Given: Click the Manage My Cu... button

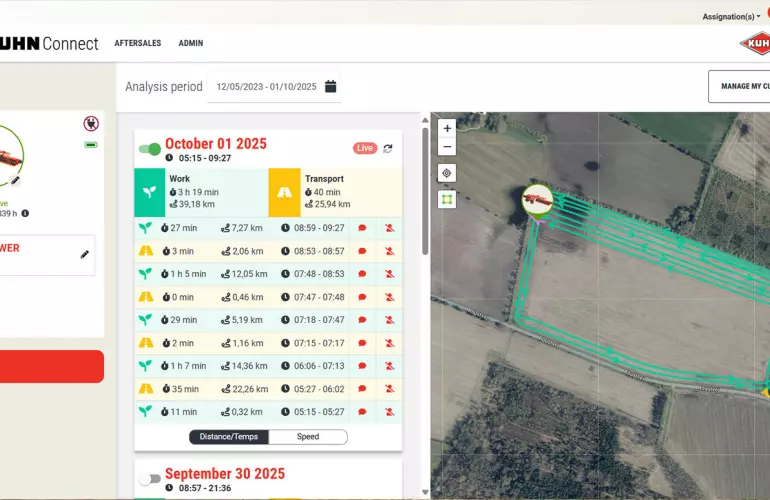Looking at the screenshot, I should 741,86.
